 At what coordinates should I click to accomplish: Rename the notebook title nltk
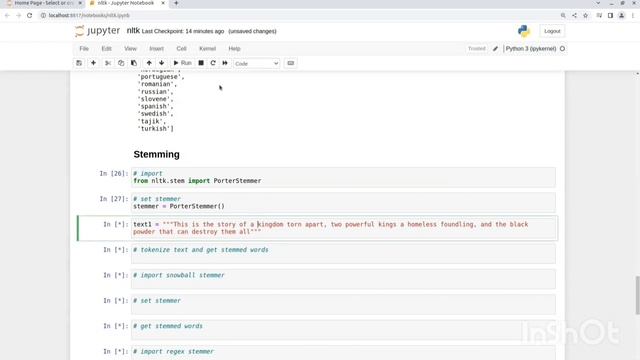pos(133,31)
